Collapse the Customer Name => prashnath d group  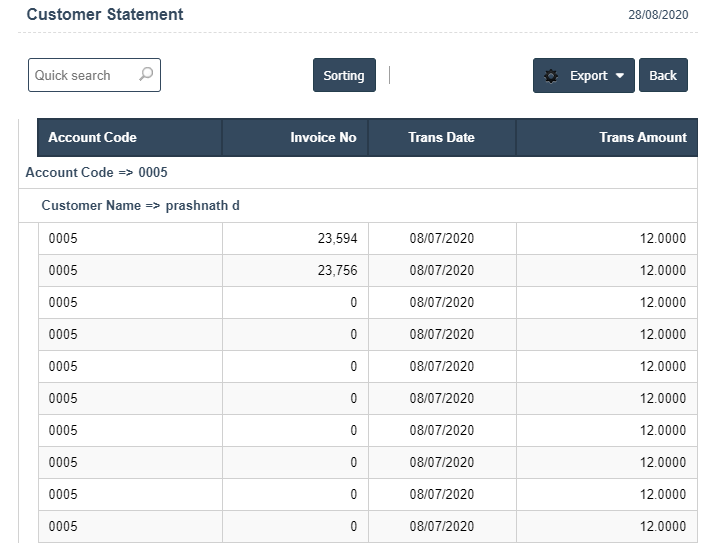140,205
